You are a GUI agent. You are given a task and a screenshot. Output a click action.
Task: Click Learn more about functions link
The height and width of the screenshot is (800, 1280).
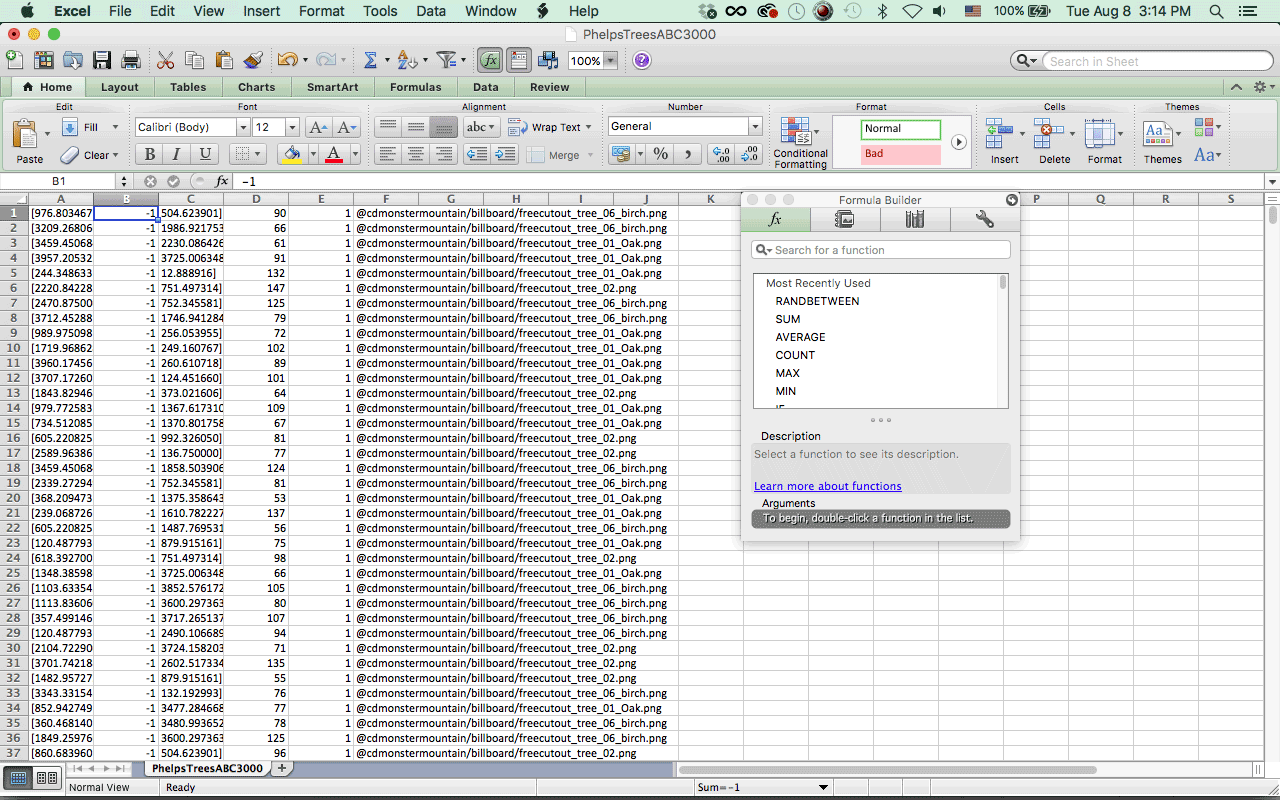[x=828, y=486]
